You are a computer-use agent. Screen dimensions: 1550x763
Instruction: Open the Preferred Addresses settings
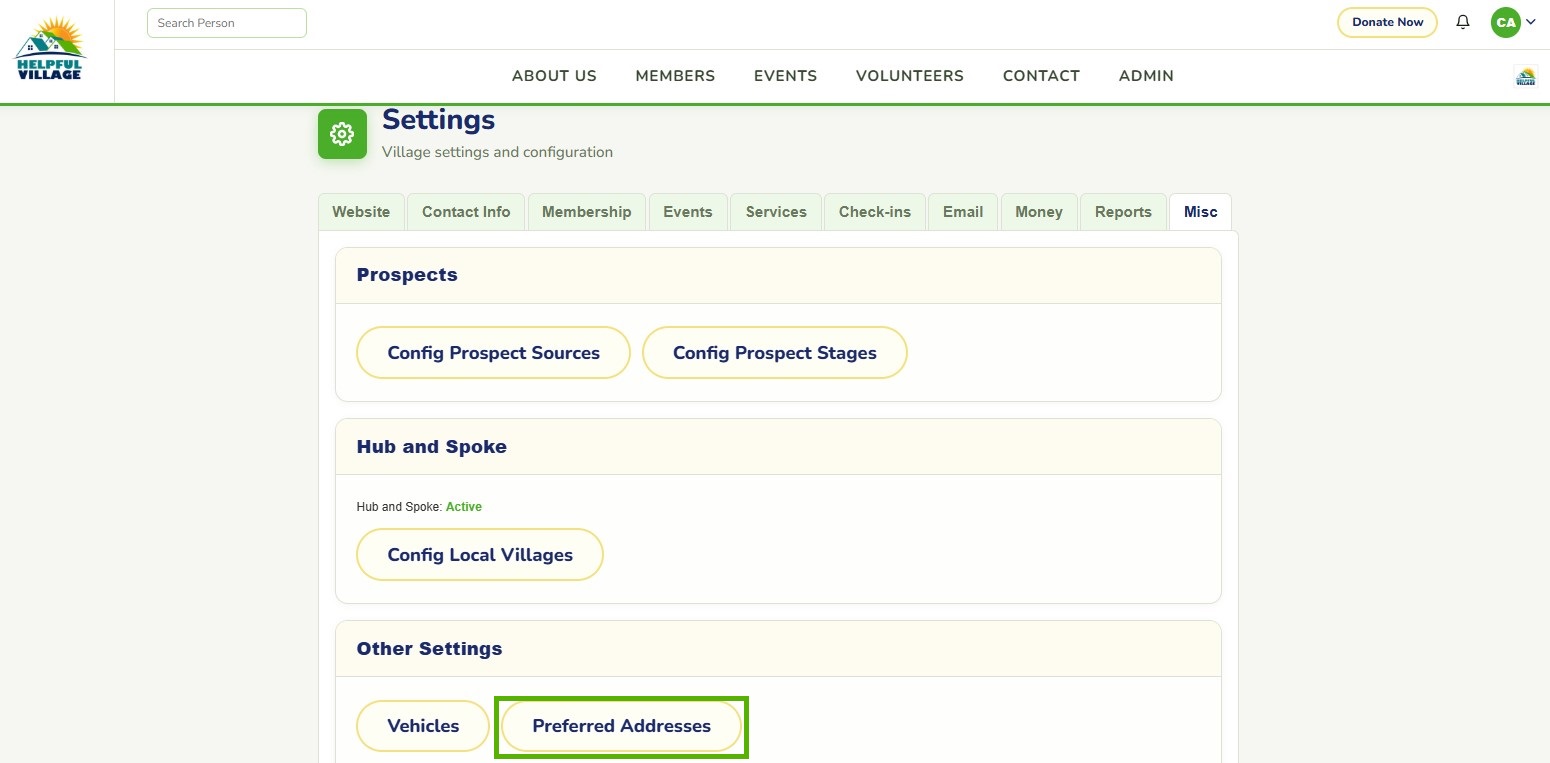click(622, 726)
